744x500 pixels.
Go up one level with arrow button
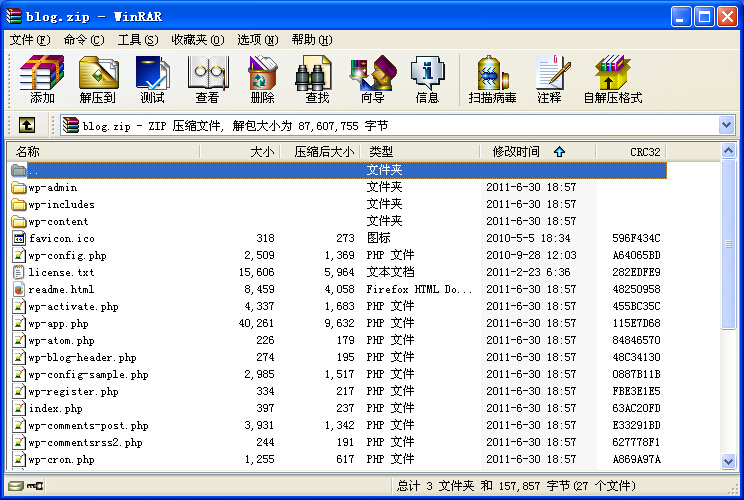(x=27, y=126)
